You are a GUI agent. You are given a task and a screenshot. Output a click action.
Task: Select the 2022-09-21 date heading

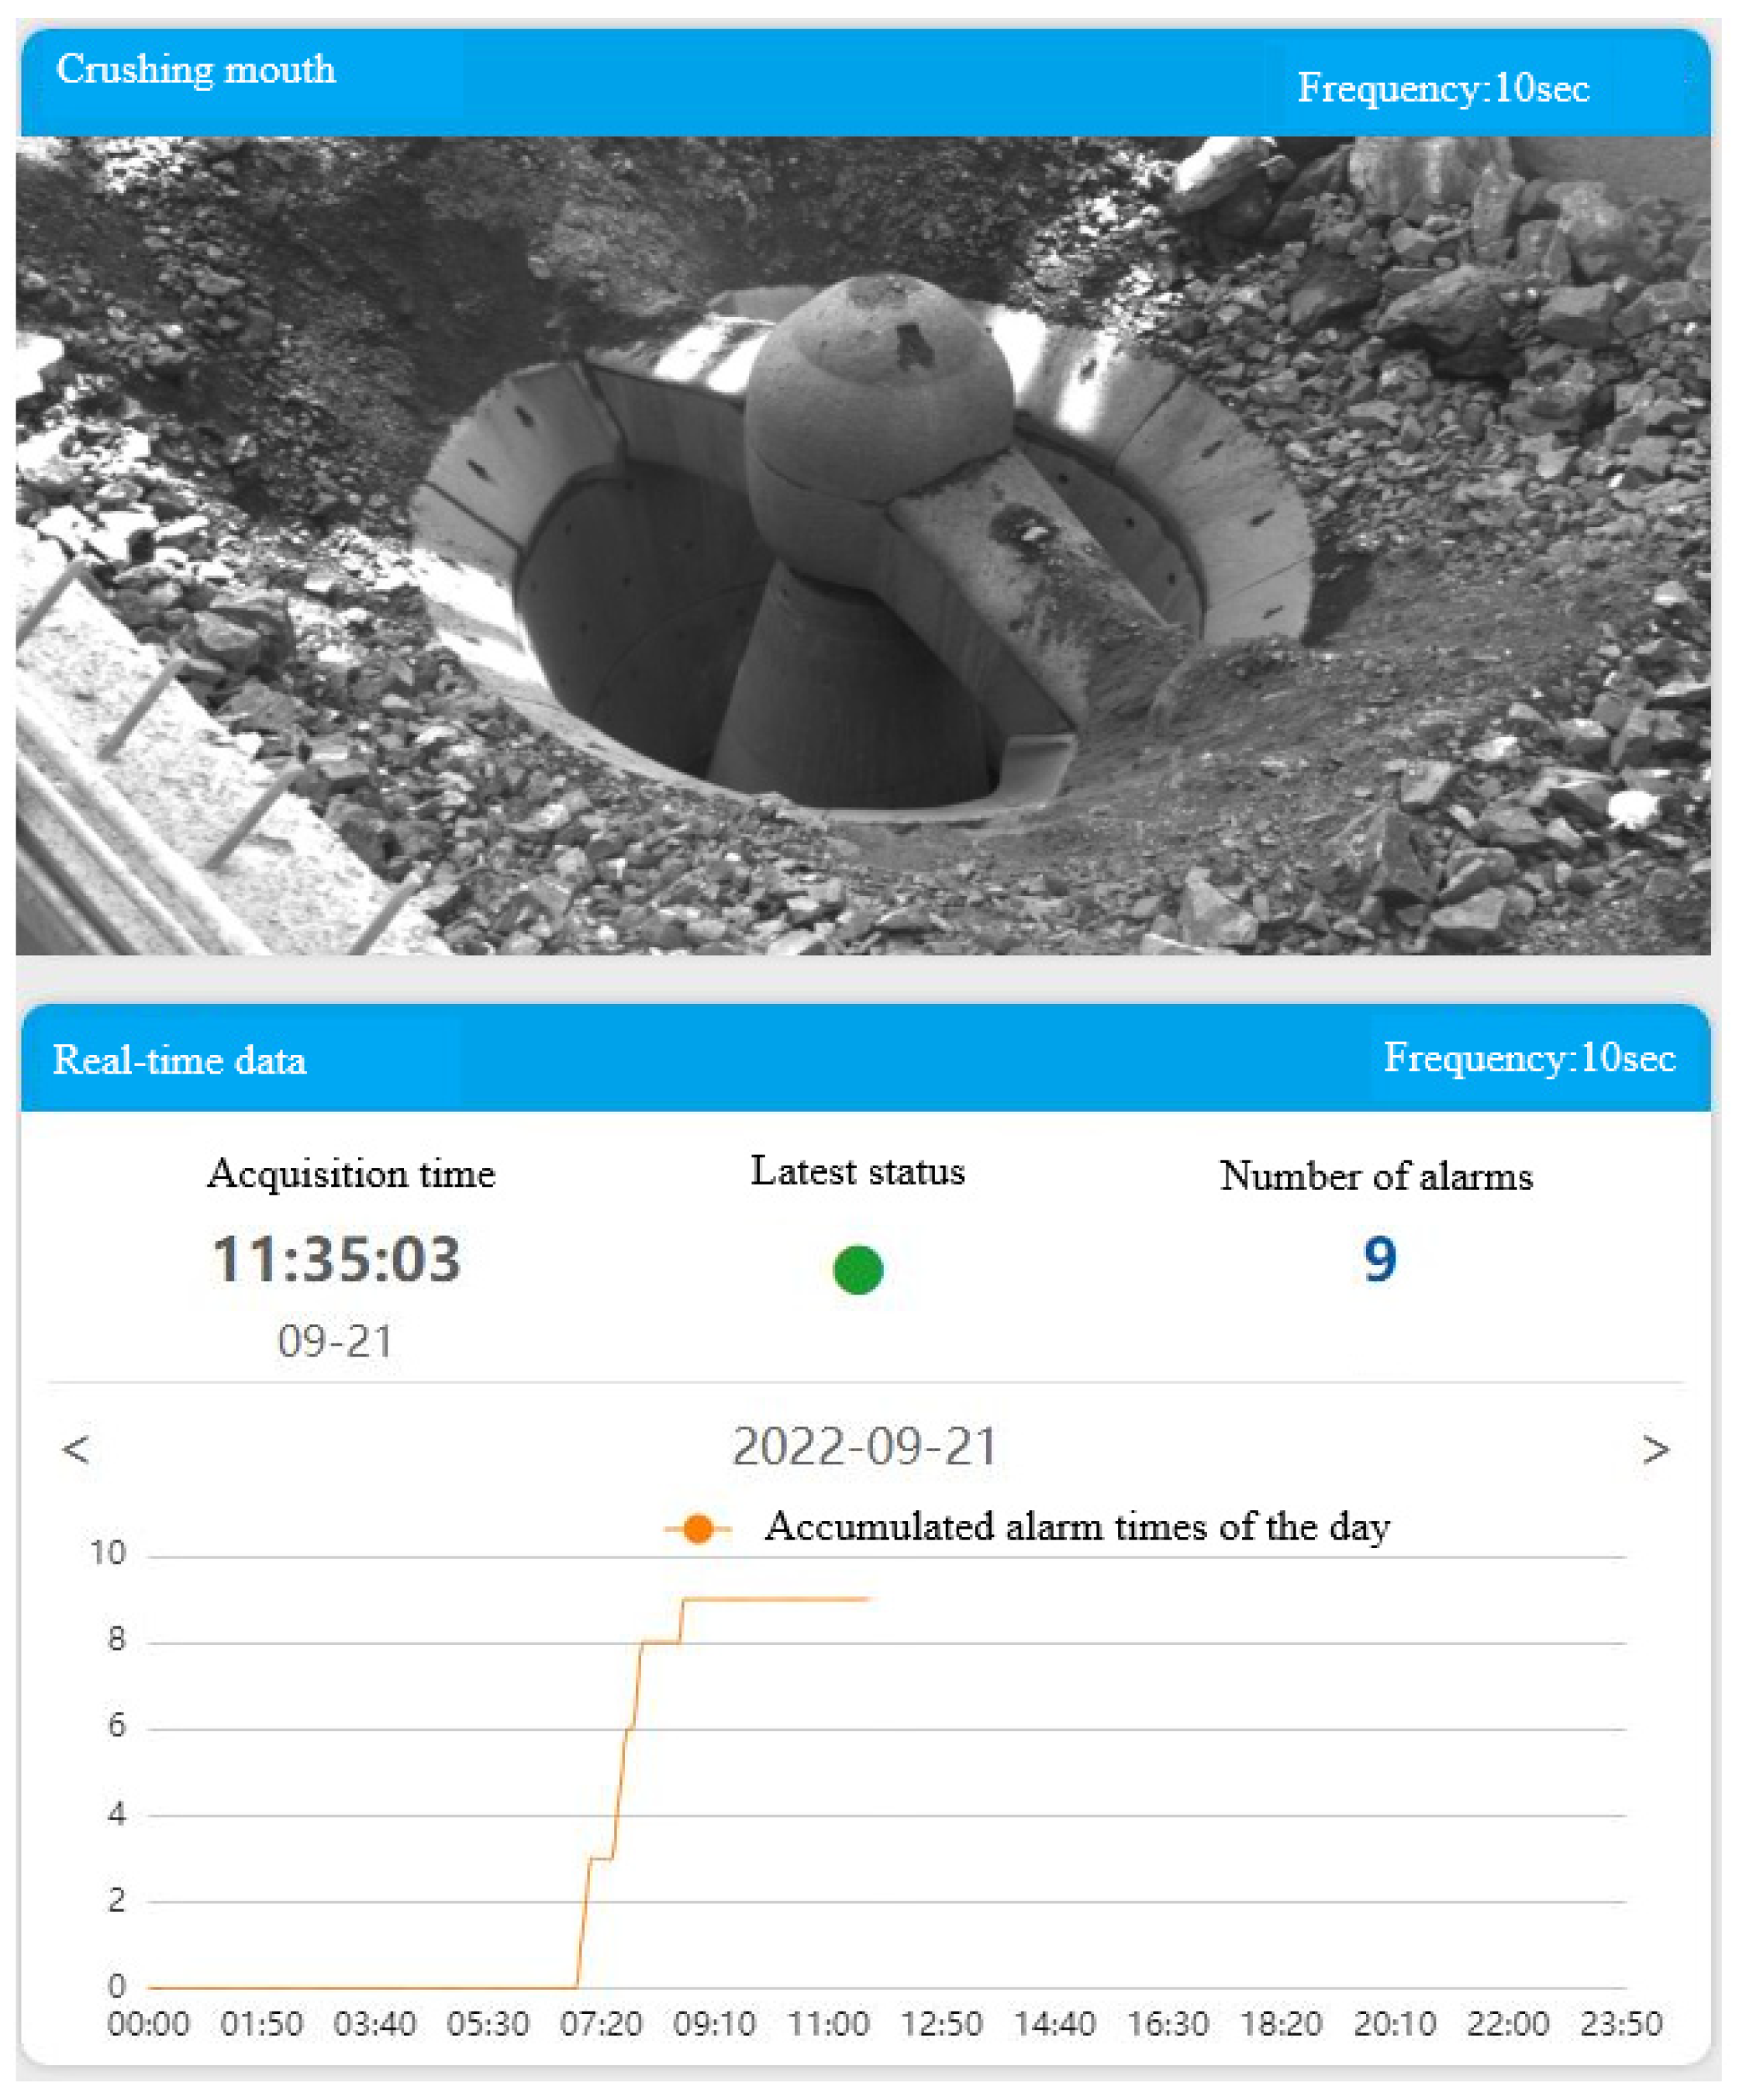(x=865, y=1447)
